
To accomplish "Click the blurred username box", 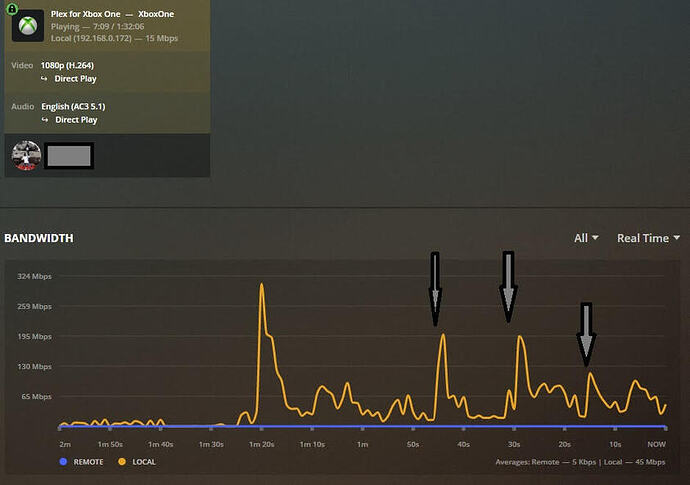I will (x=69, y=156).
